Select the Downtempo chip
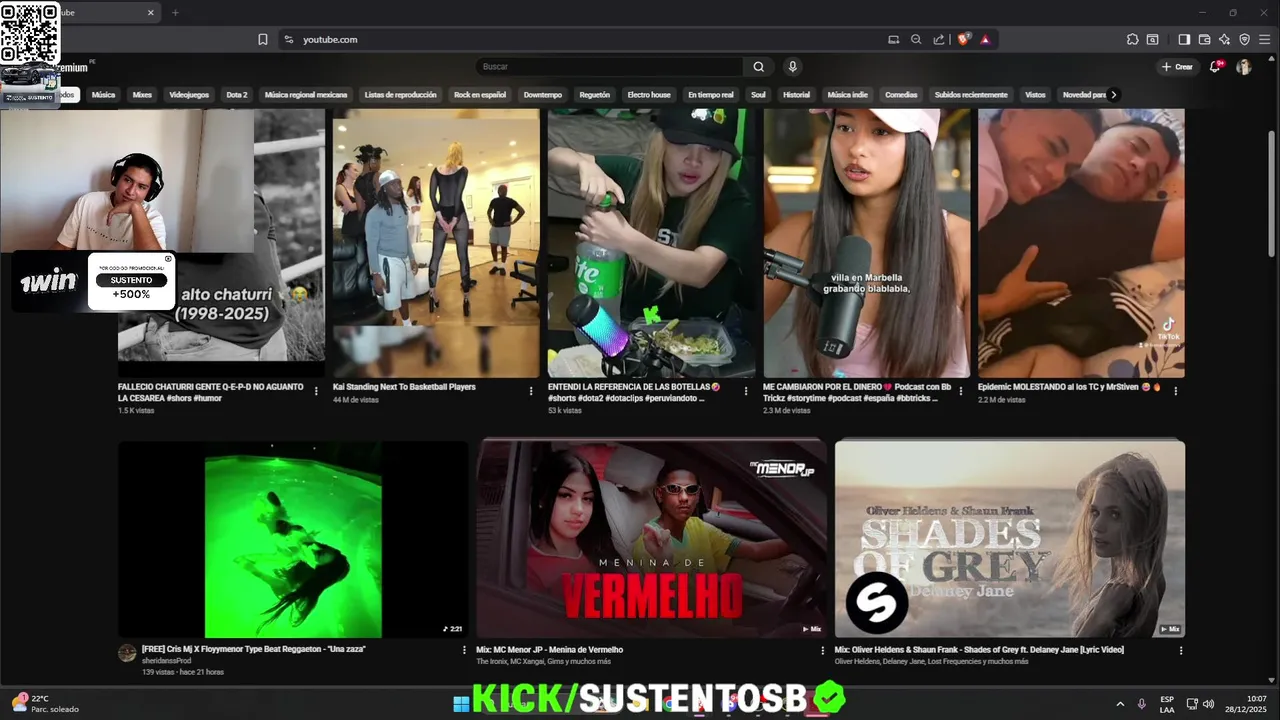 coord(543,95)
